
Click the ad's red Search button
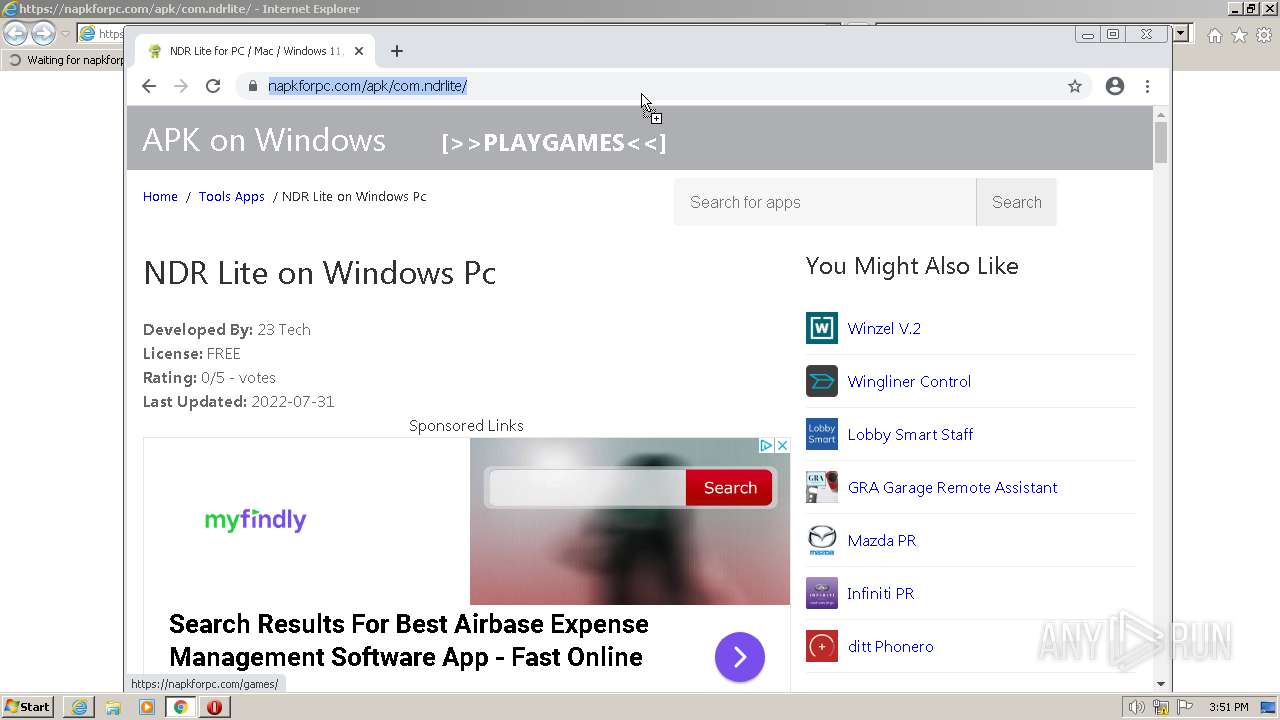point(730,488)
